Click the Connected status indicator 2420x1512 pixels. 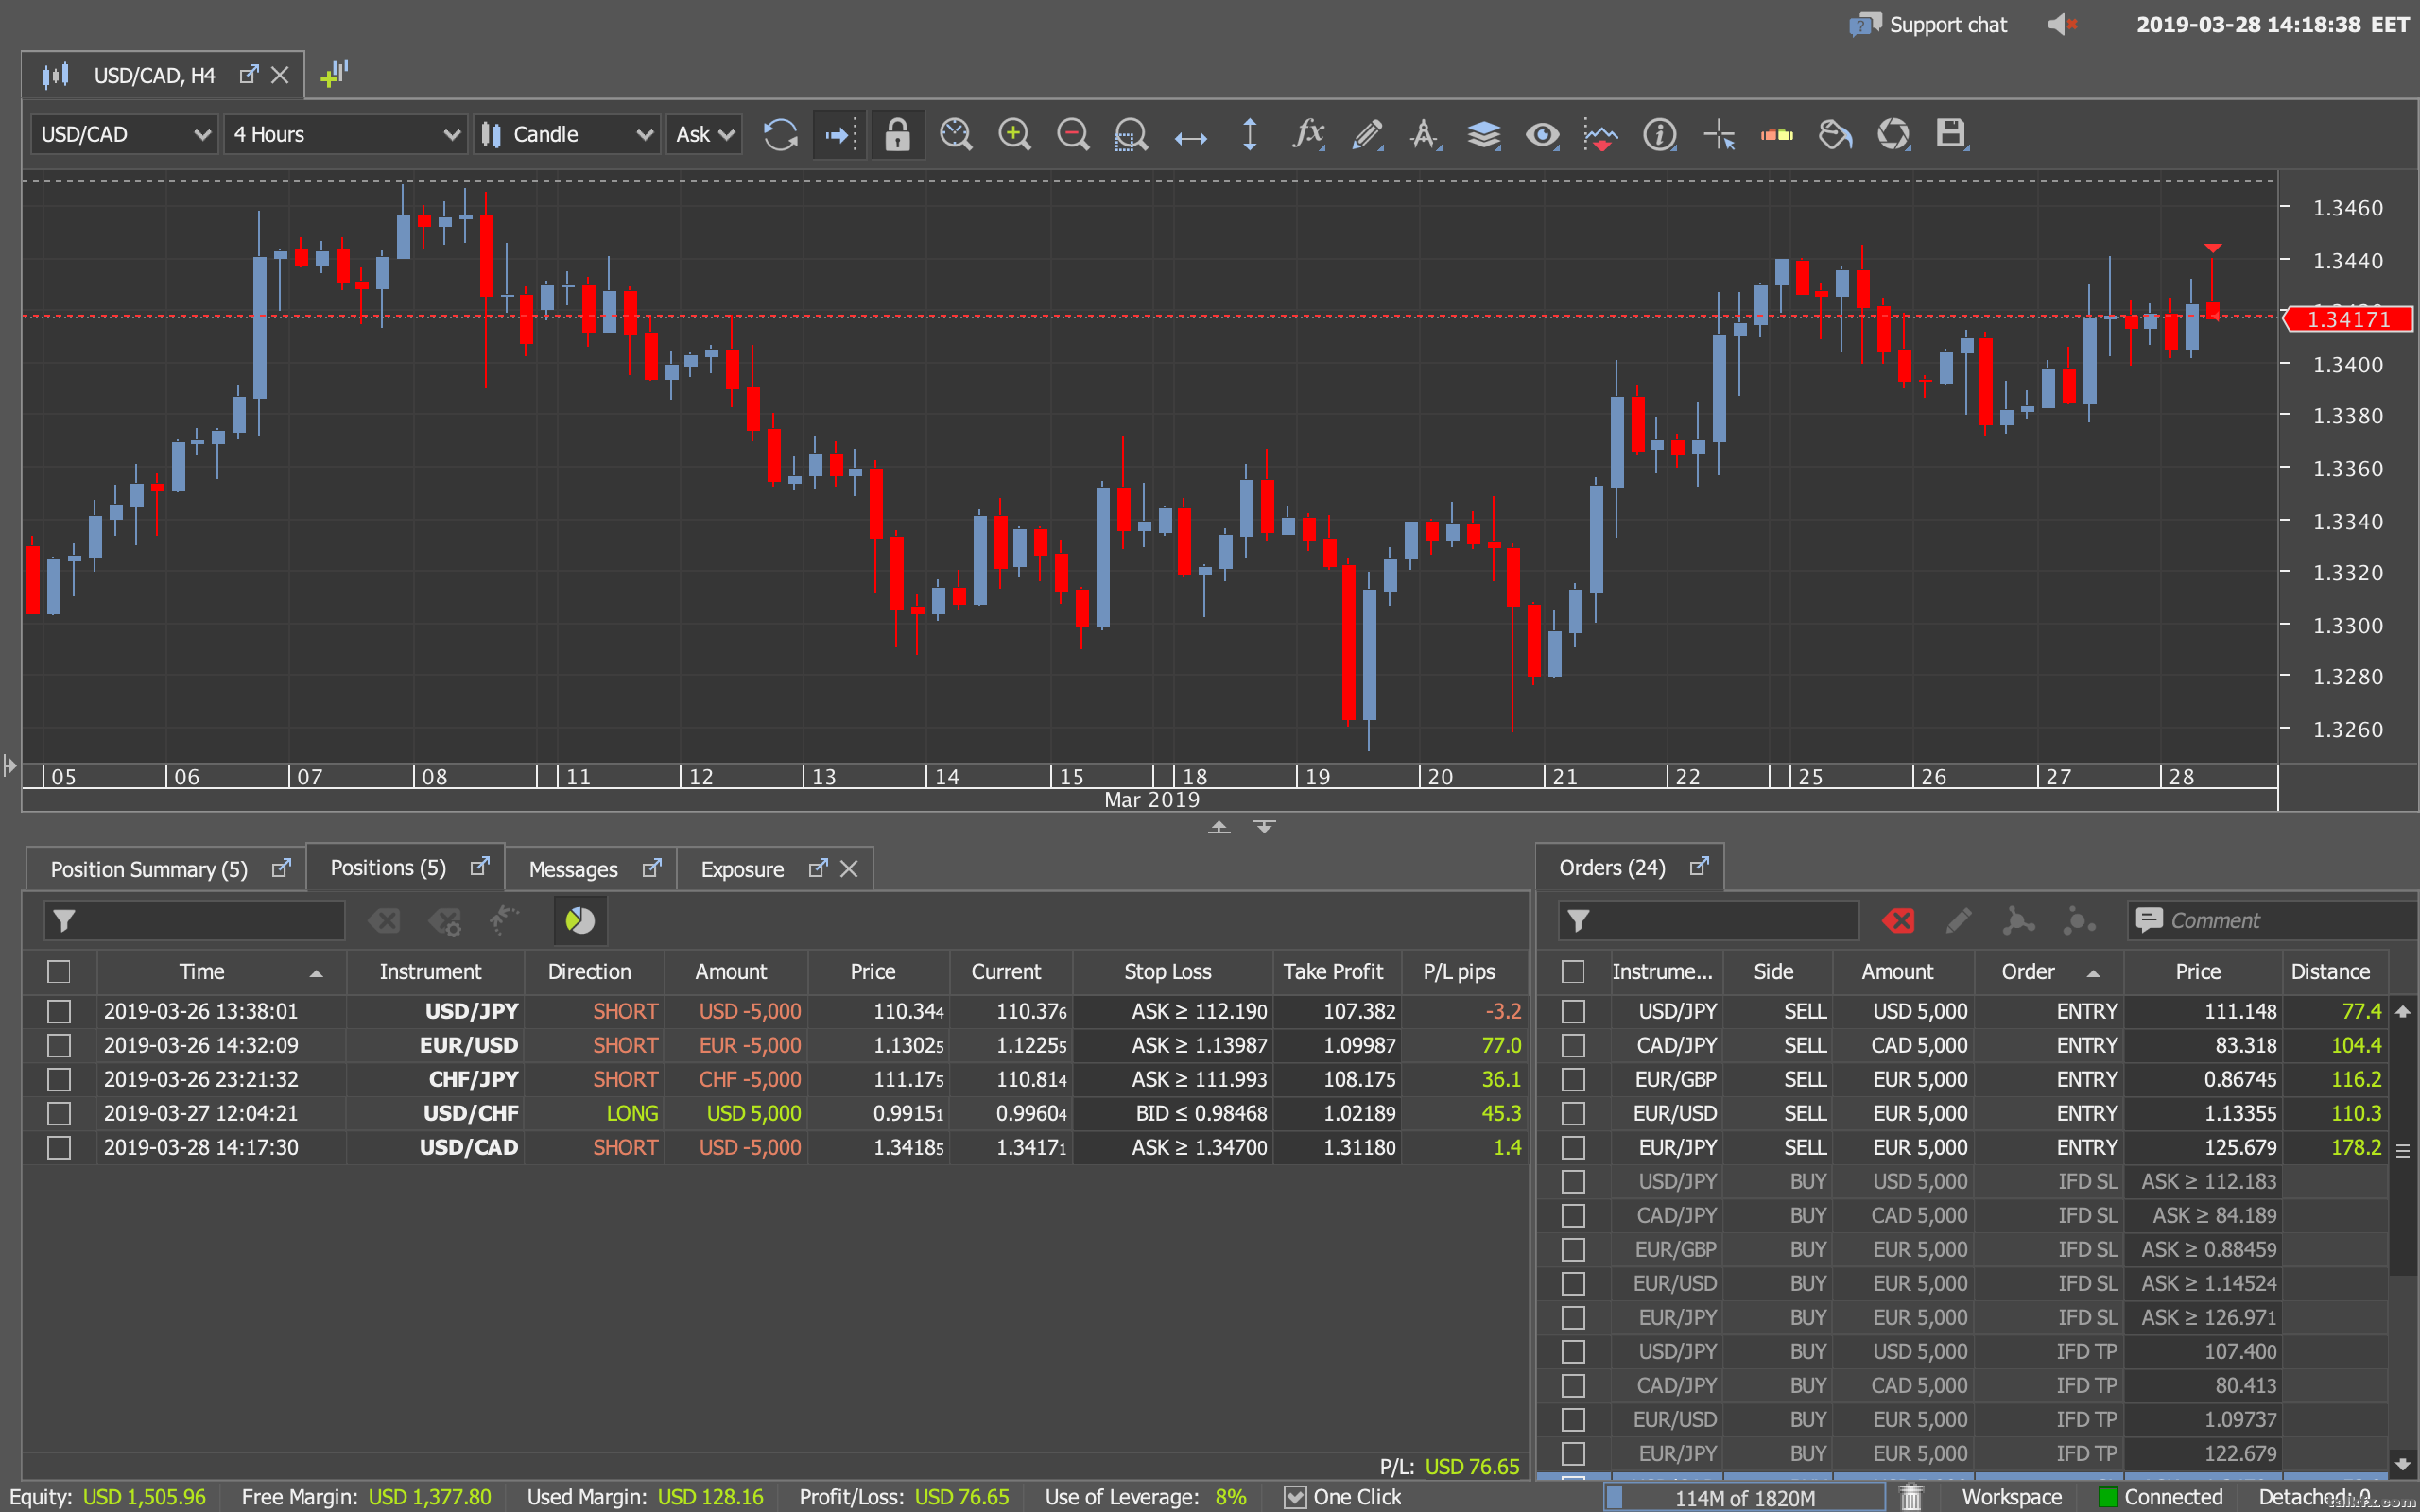[x=2160, y=1497]
